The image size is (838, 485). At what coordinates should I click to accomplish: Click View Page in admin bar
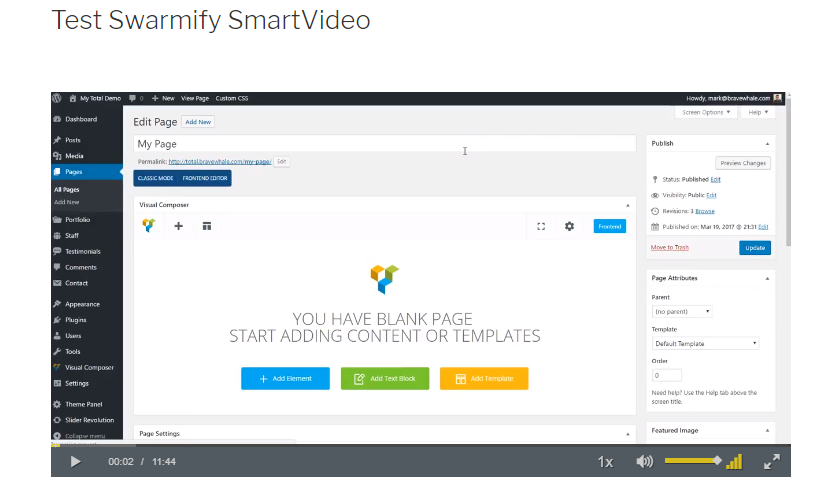[x=195, y=98]
